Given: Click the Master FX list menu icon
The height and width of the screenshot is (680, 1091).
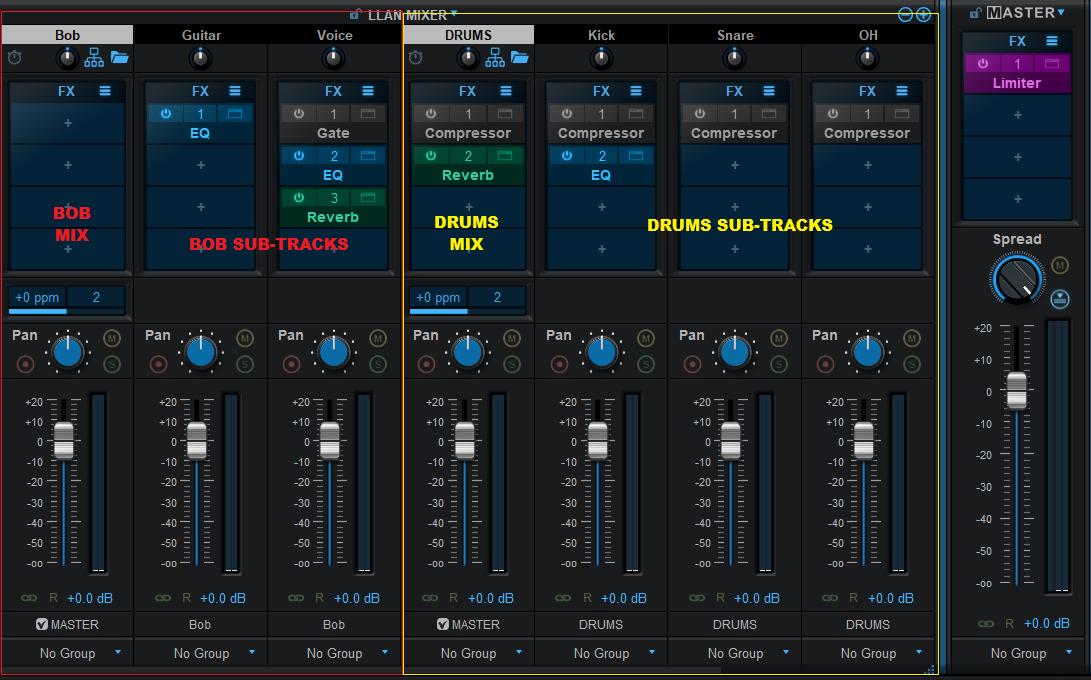Looking at the screenshot, I should tap(1052, 41).
